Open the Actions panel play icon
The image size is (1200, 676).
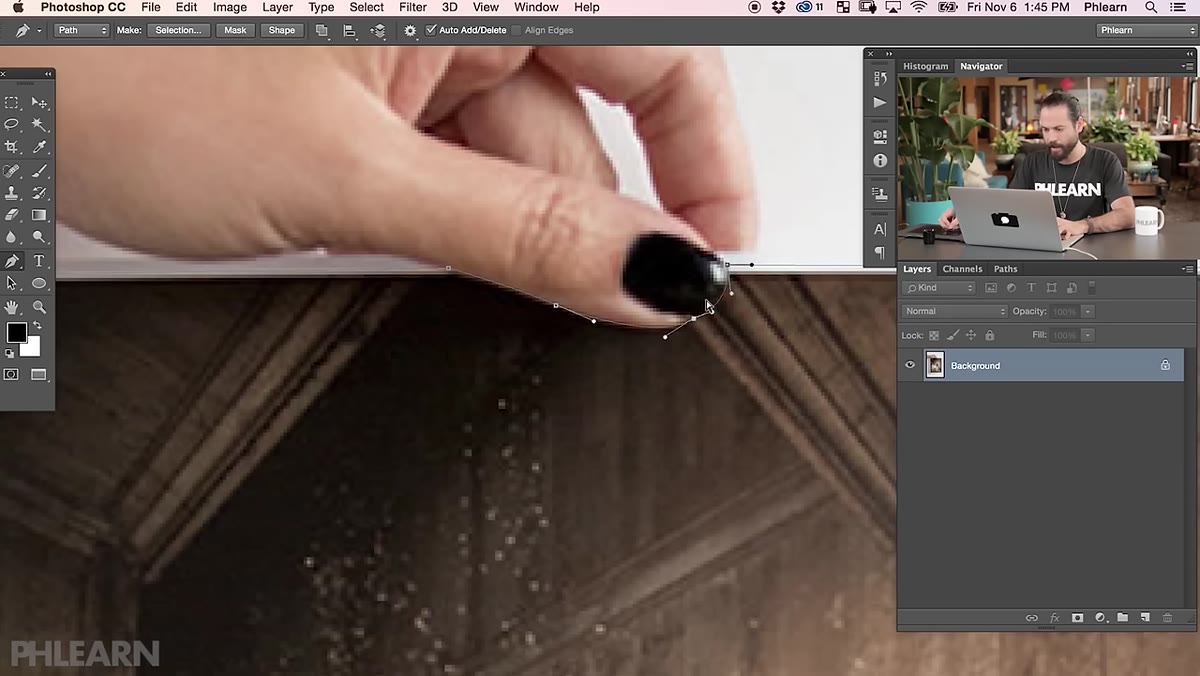click(x=880, y=102)
